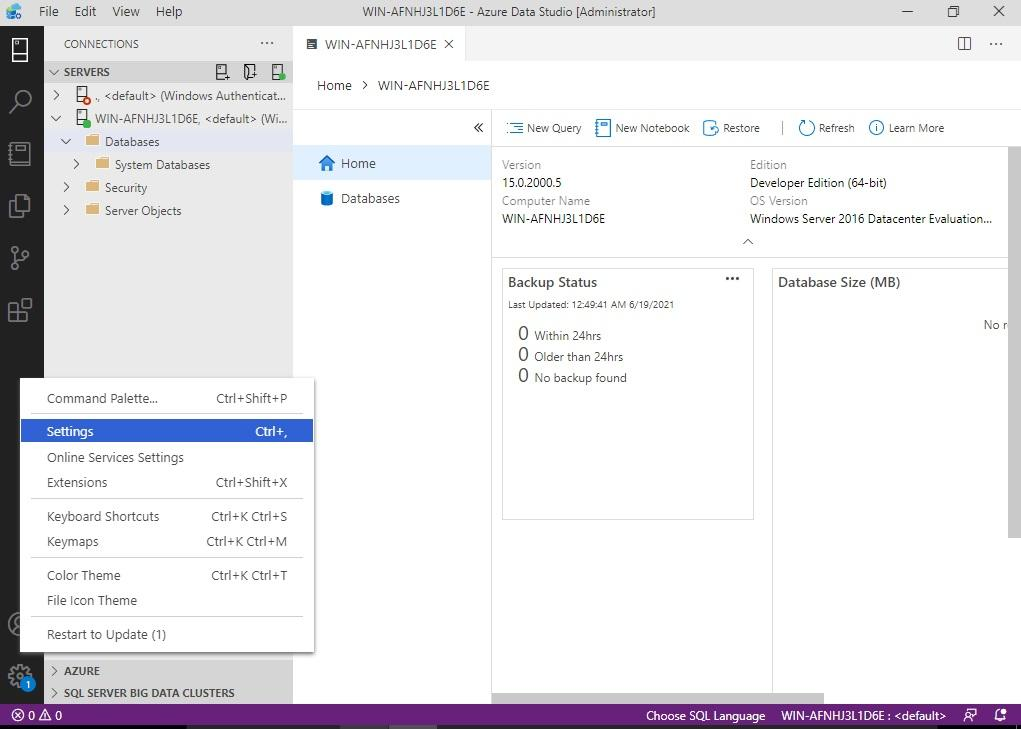Open the Source Control icon
Viewport: 1021px width, 729px height.
click(x=20, y=258)
